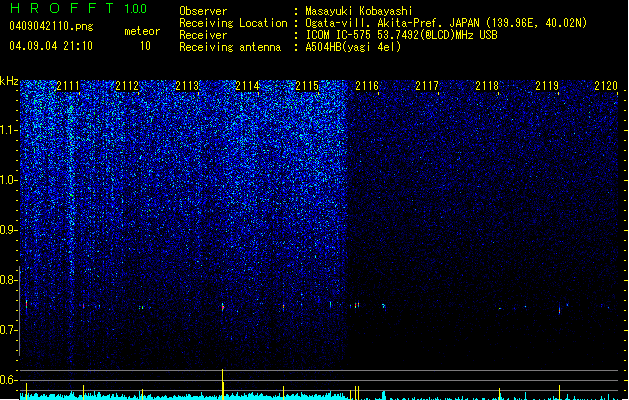Screen dimensions: 629x400
Task: Click the 1.1 kHz axis label
Action: point(8,130)
